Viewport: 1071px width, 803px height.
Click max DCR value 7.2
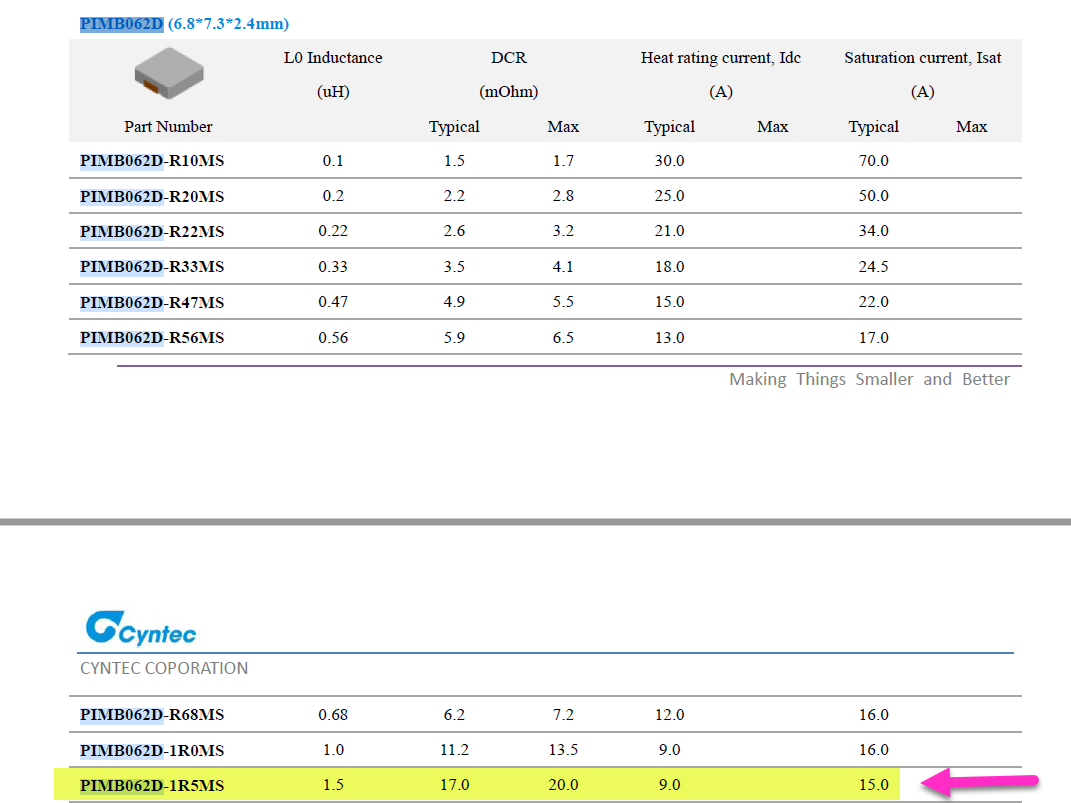pyautogui.click(x=564, y=715)
